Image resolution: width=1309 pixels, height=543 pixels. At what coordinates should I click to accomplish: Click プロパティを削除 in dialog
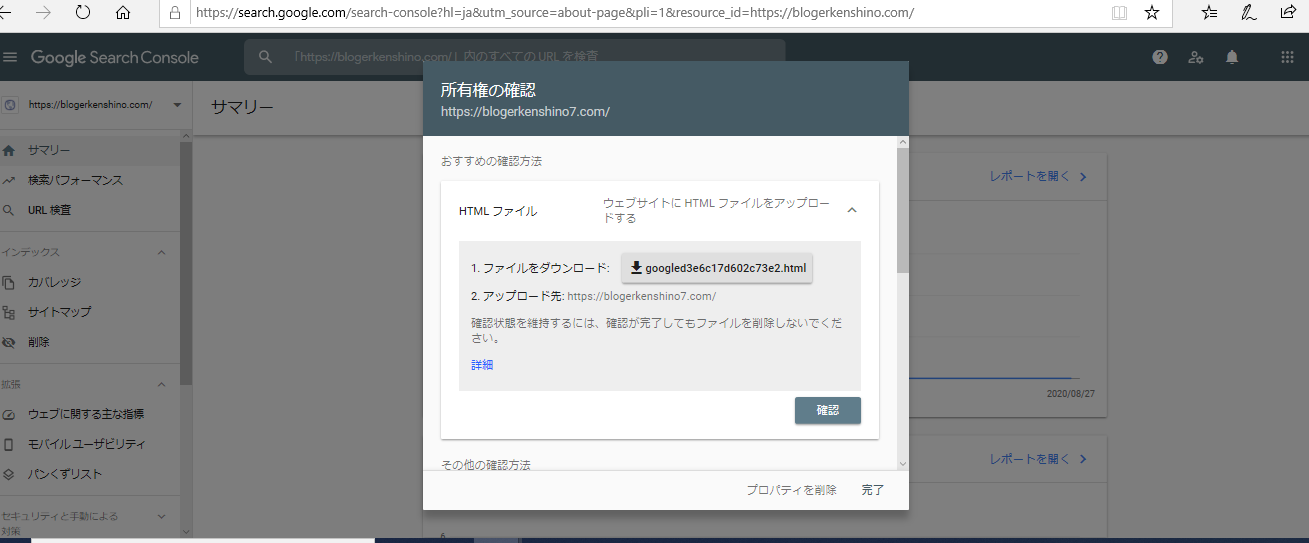coord(791,490)
